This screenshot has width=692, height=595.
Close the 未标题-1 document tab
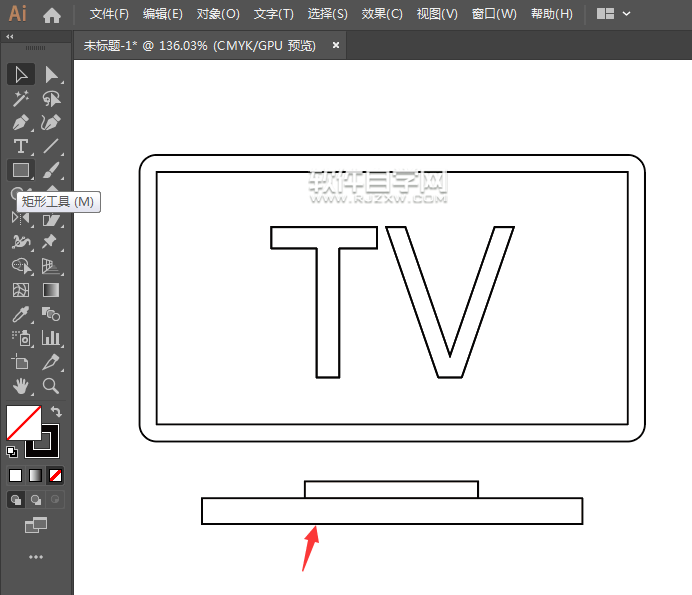[x=336, y=45]
